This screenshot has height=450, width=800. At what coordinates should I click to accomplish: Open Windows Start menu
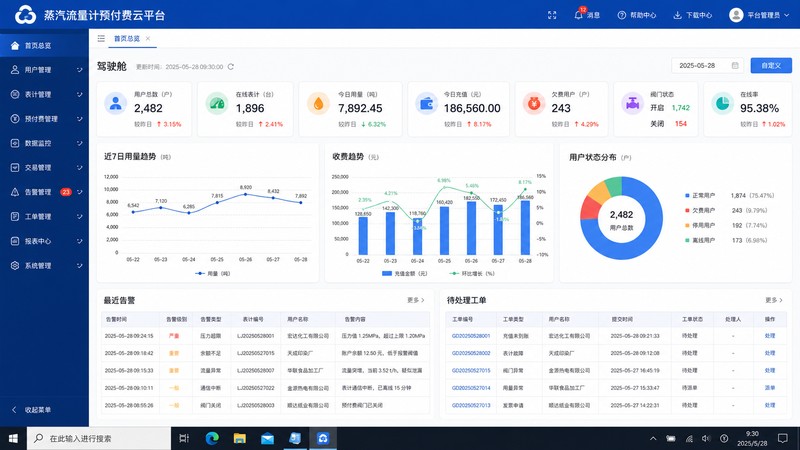(13, 438)
